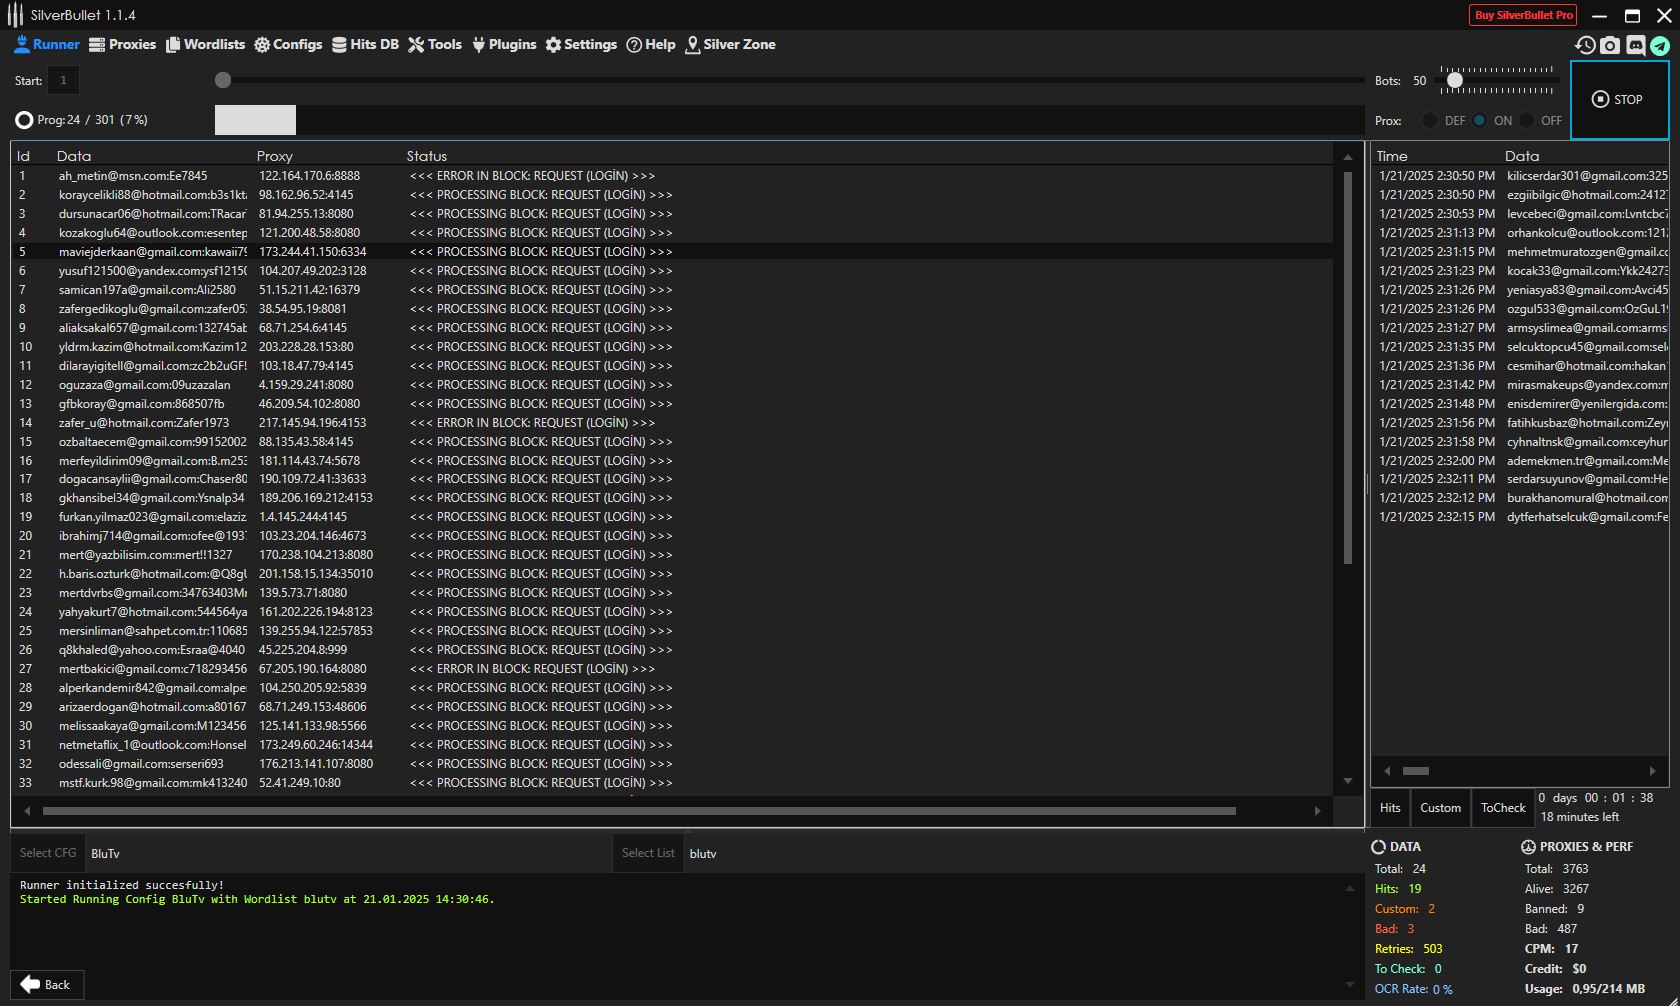Open the Tools menu
Image resolution: width=1680 pixels, height=1006 pixels.
(435, 45)
